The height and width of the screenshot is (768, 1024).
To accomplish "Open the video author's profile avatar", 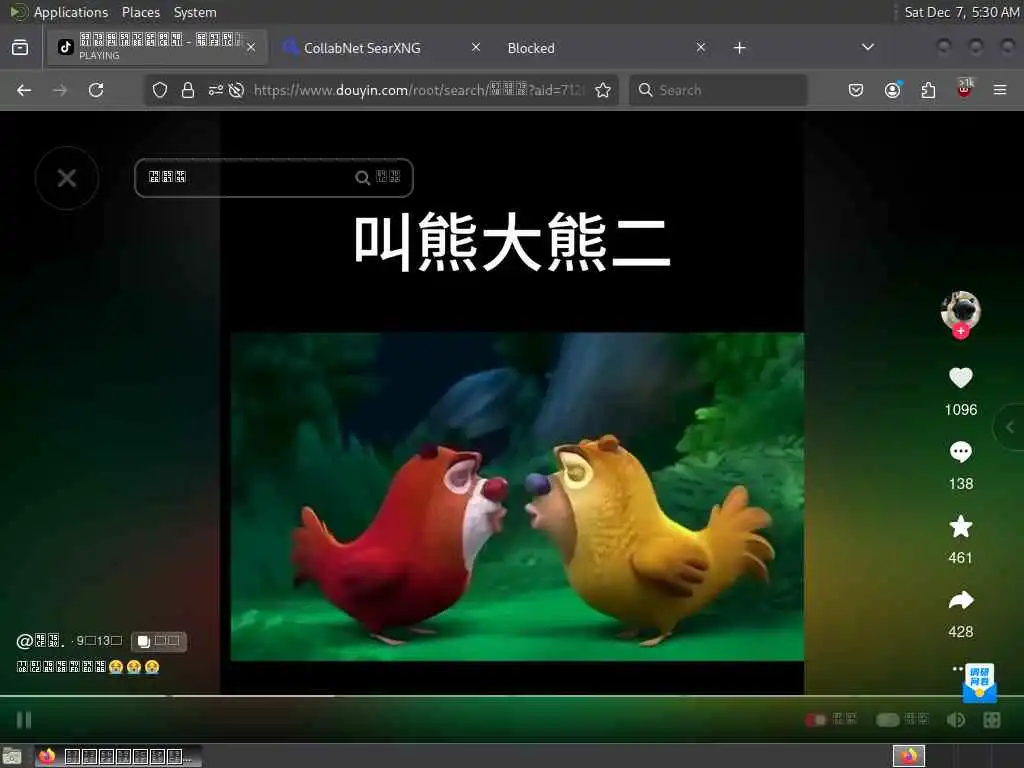I will pyautogui.click(x=960, y=310).
